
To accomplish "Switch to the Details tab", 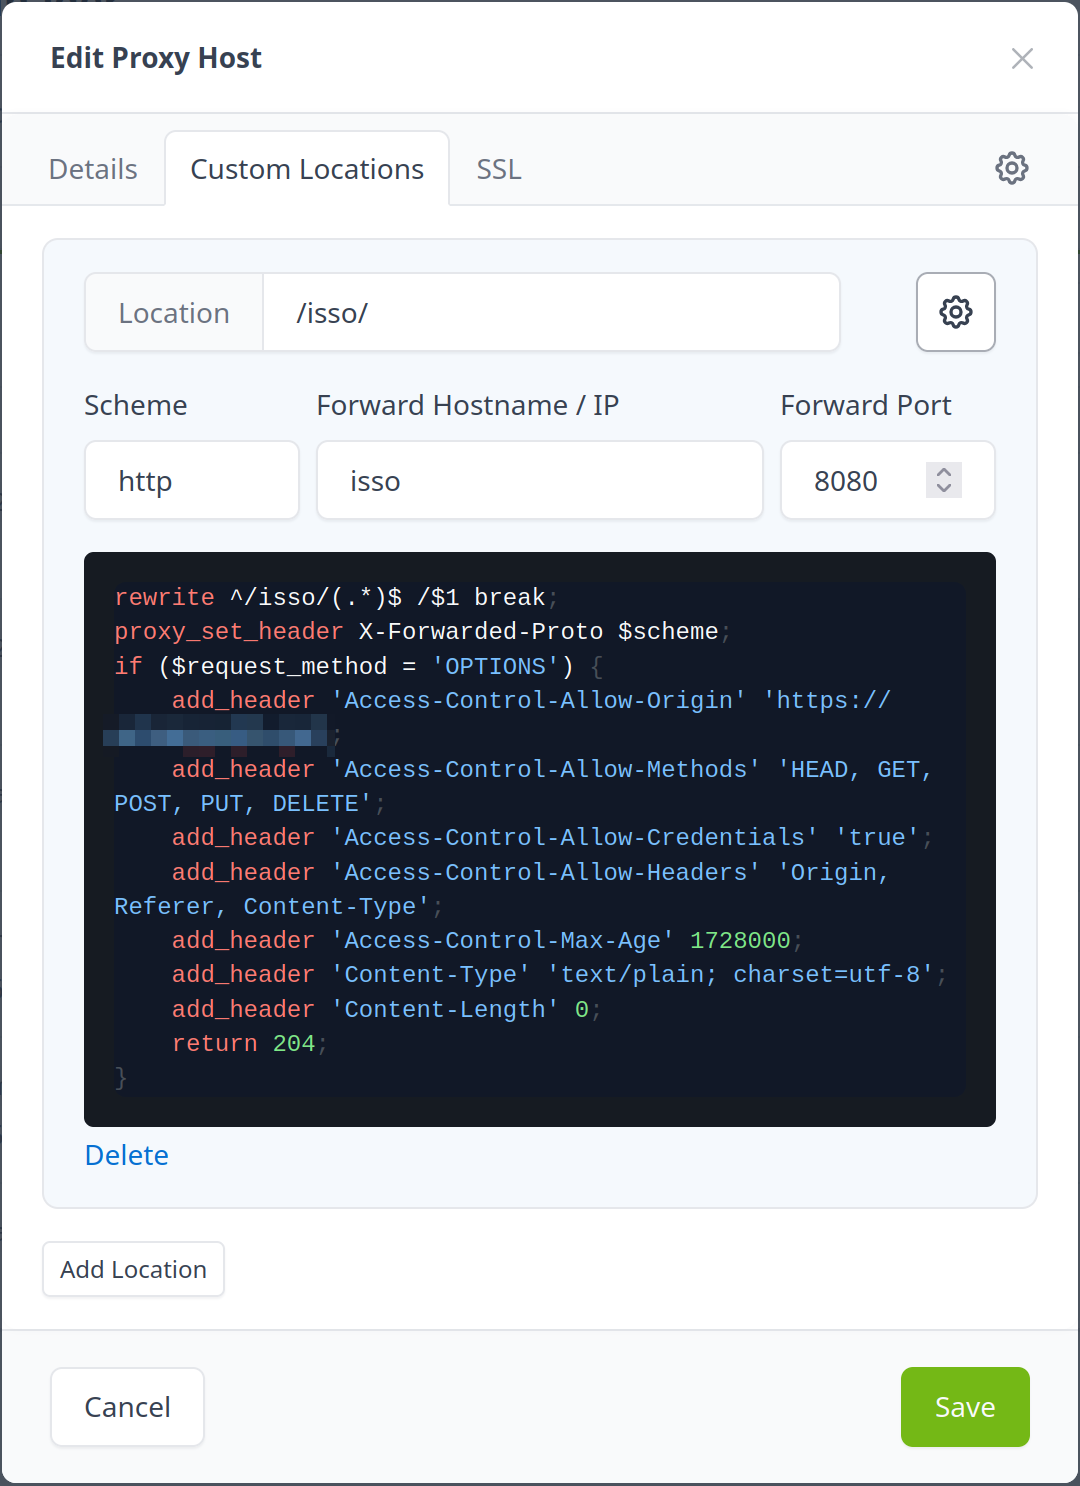I will (x=93, y=169).
